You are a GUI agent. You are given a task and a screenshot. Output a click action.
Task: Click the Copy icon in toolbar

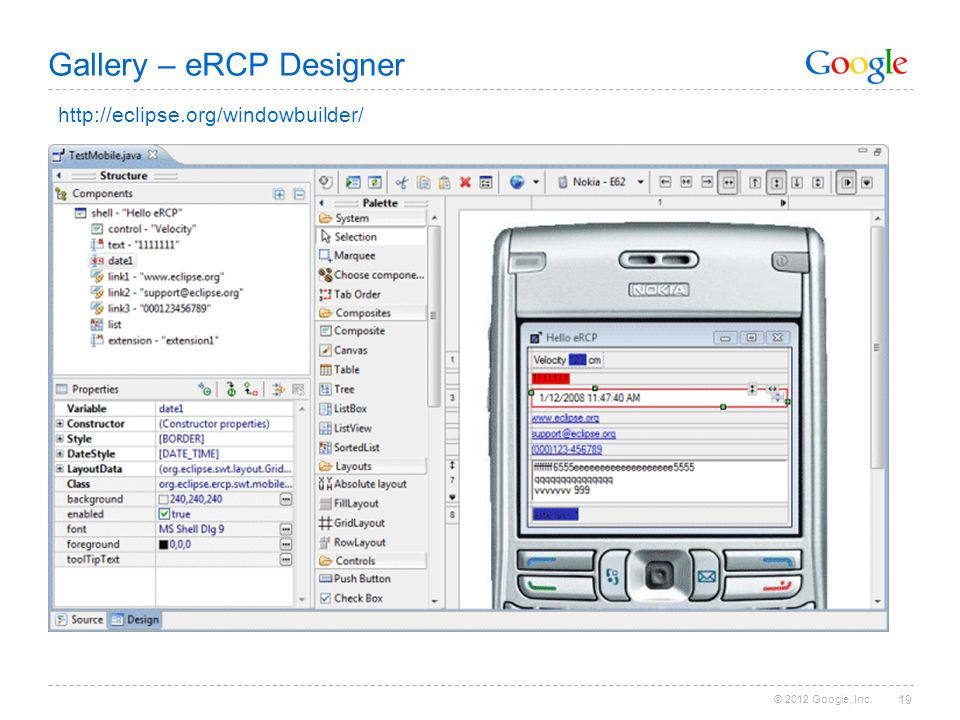pyautogui.click(x=423, y=182)
